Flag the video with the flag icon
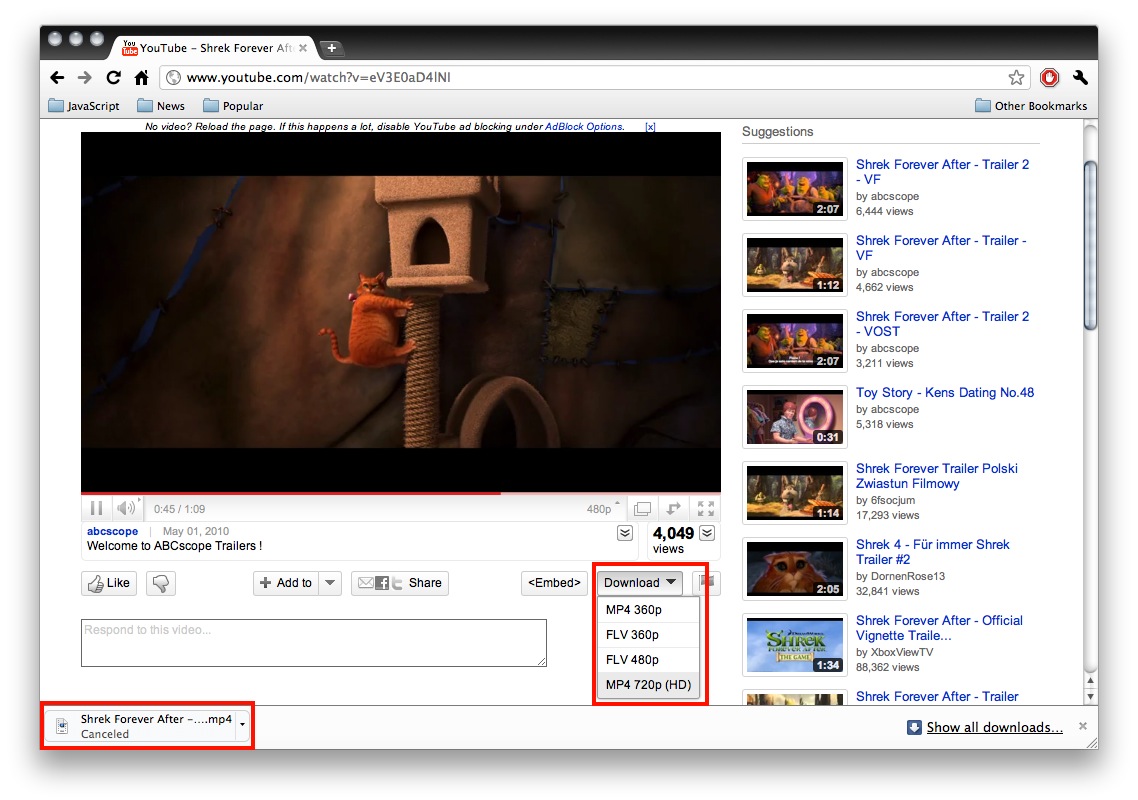1138x800 pixels. point(706,583)
